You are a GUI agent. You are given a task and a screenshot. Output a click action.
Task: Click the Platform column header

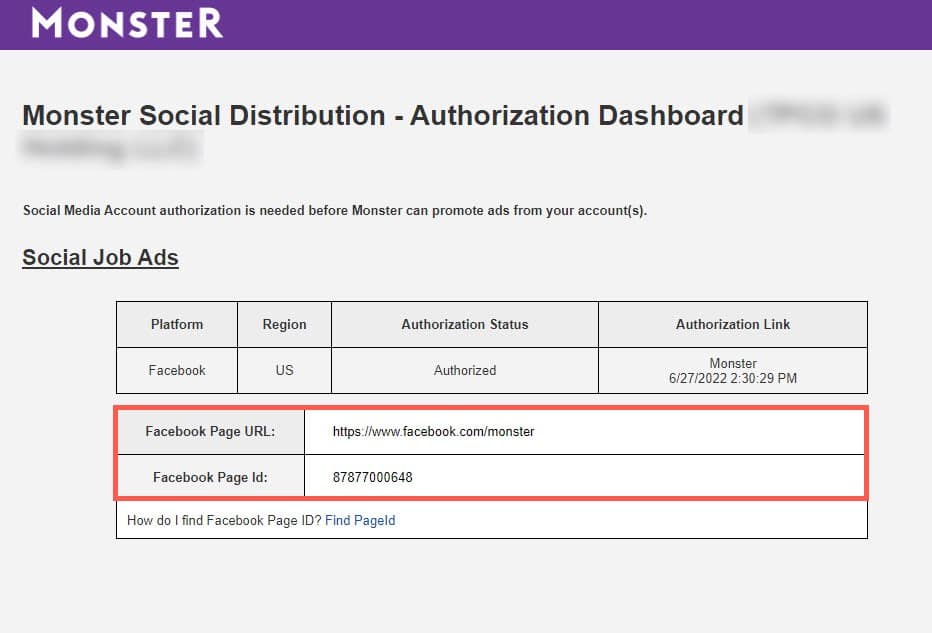point(177,325)
